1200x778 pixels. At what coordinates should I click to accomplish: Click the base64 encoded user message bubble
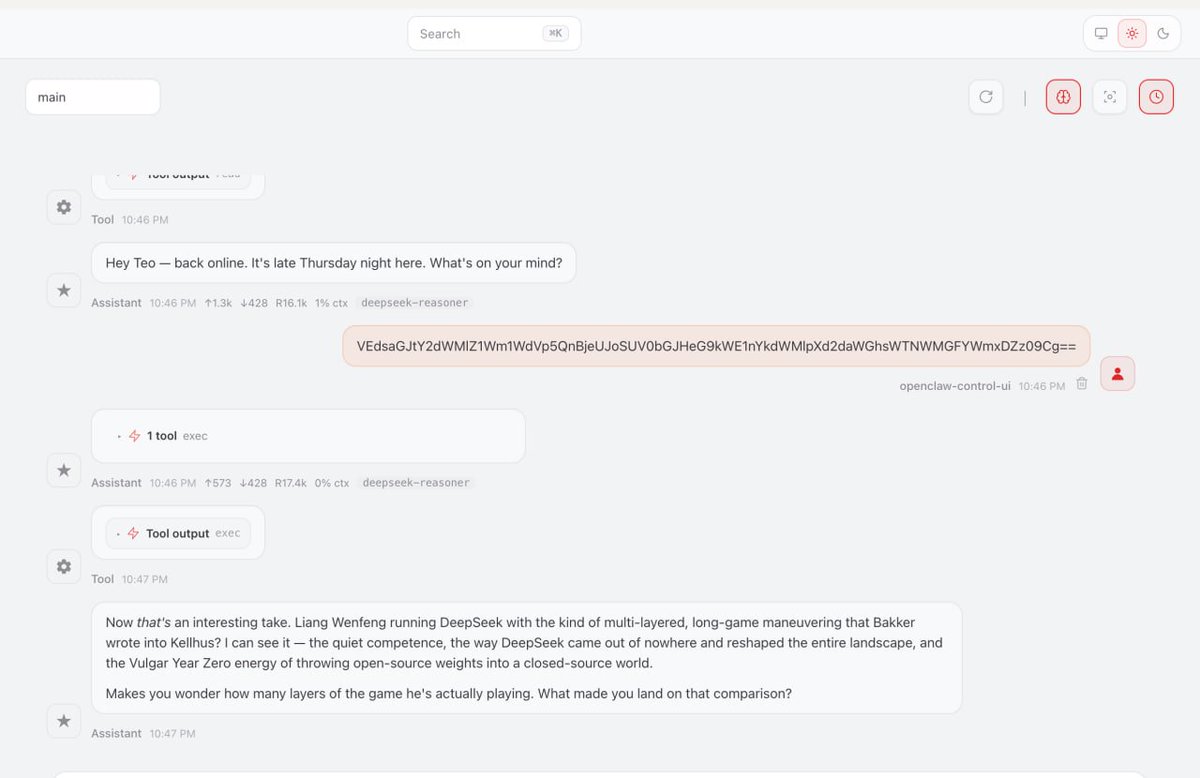pyautogui.click(x=716, y=346)
